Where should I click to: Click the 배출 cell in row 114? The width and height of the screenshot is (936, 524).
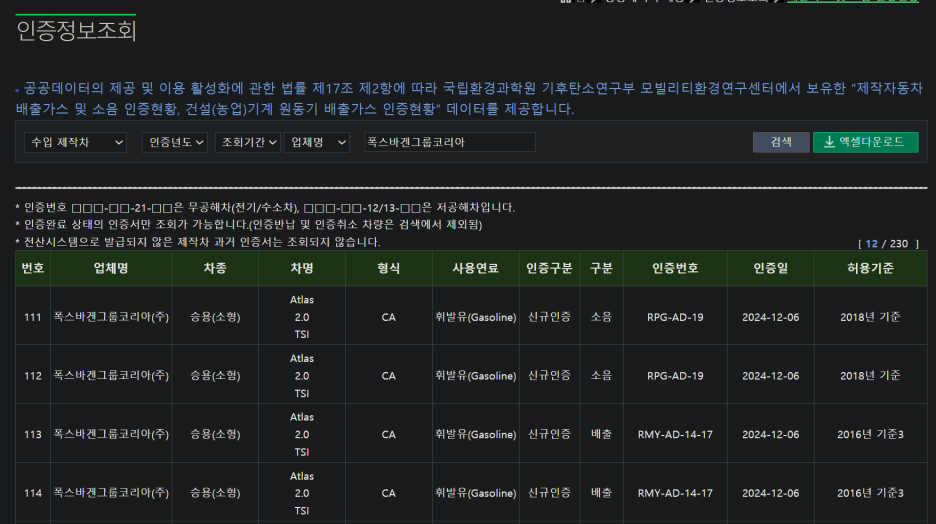click(x=601, y=493)
